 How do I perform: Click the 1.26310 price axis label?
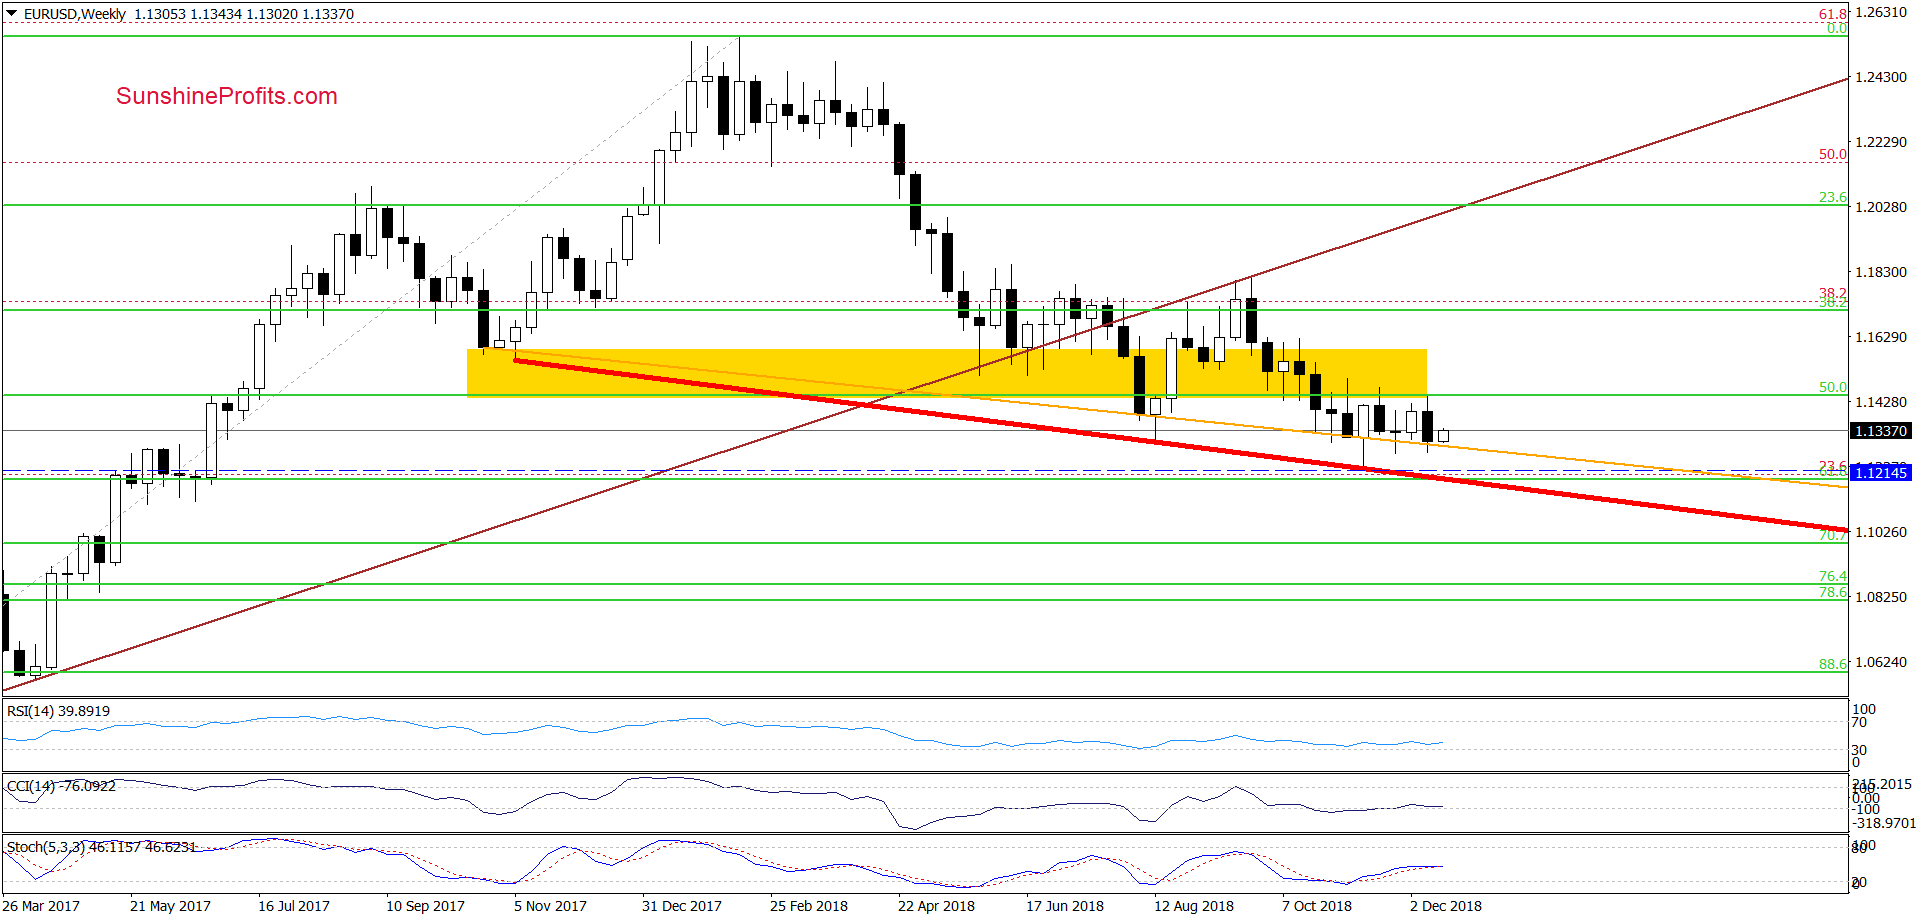(x=1880, y=12)
